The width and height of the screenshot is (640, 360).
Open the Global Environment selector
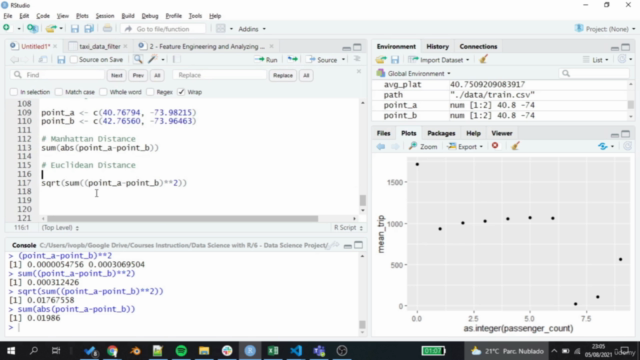pos(414,73)
